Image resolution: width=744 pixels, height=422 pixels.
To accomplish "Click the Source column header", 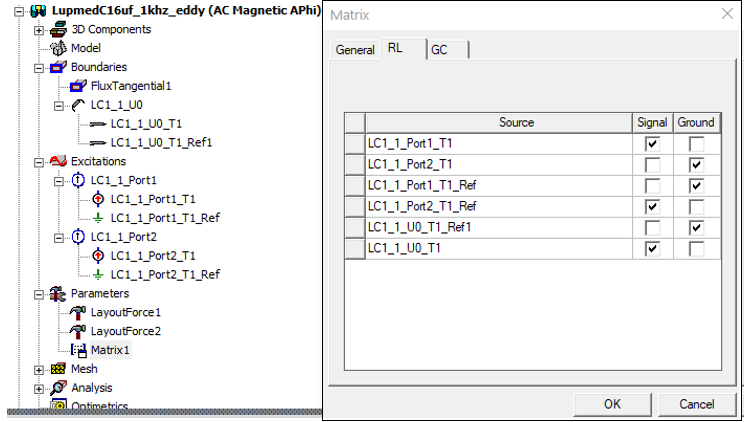I will [498, 122].
